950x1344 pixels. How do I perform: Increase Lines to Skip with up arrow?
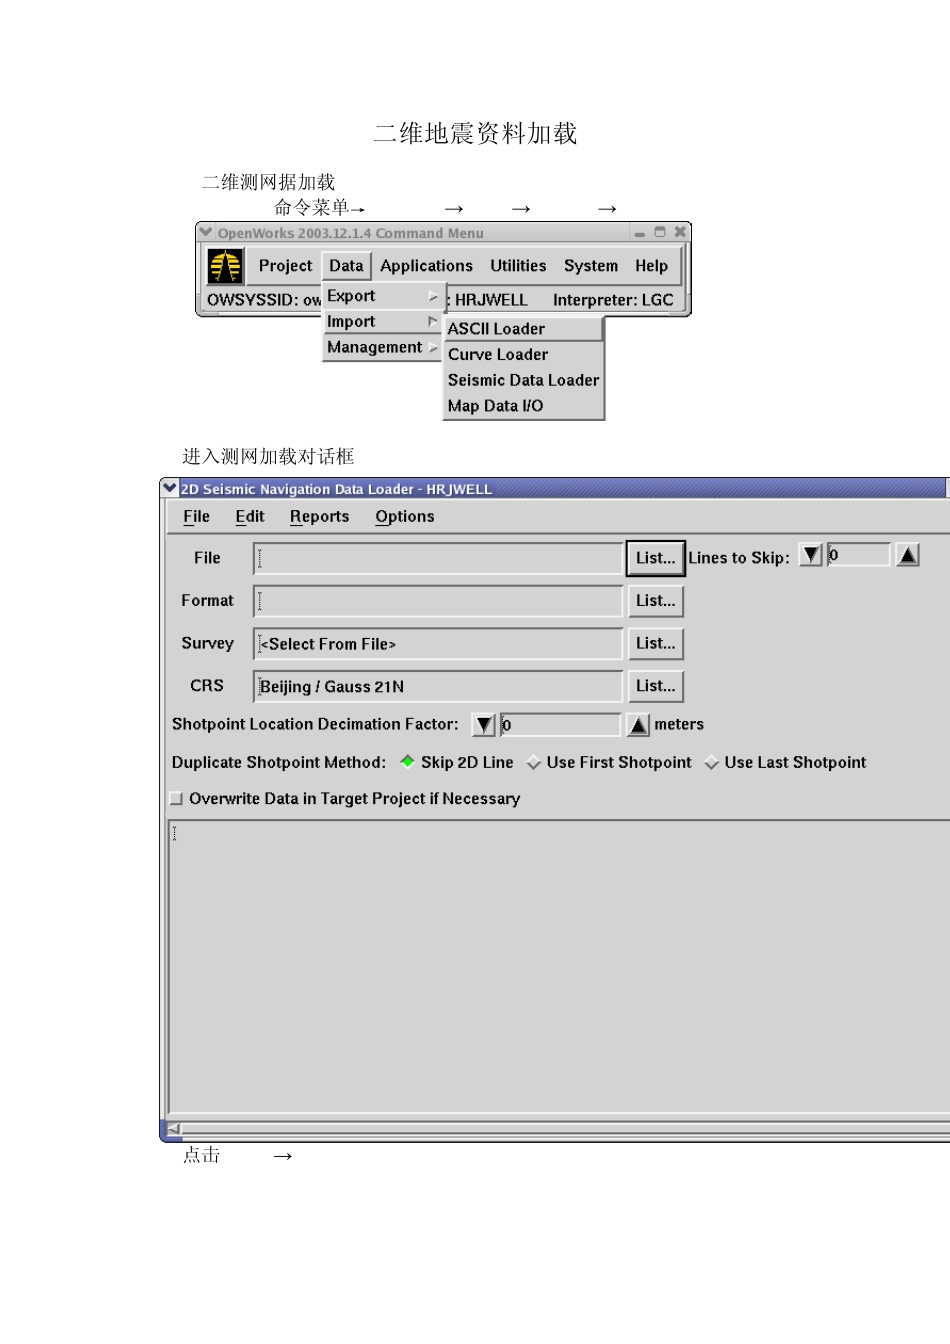[x=907, y=556]
